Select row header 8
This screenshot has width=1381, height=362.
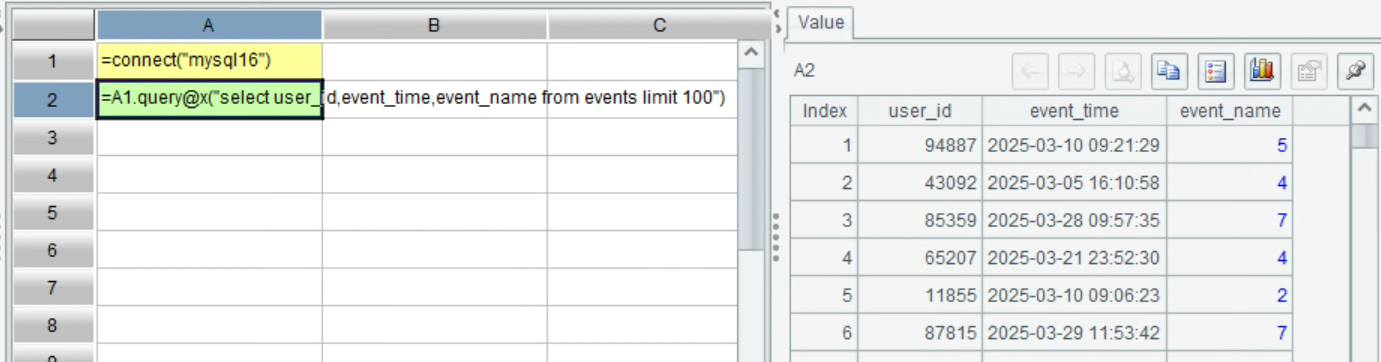[x=53, y=325]
